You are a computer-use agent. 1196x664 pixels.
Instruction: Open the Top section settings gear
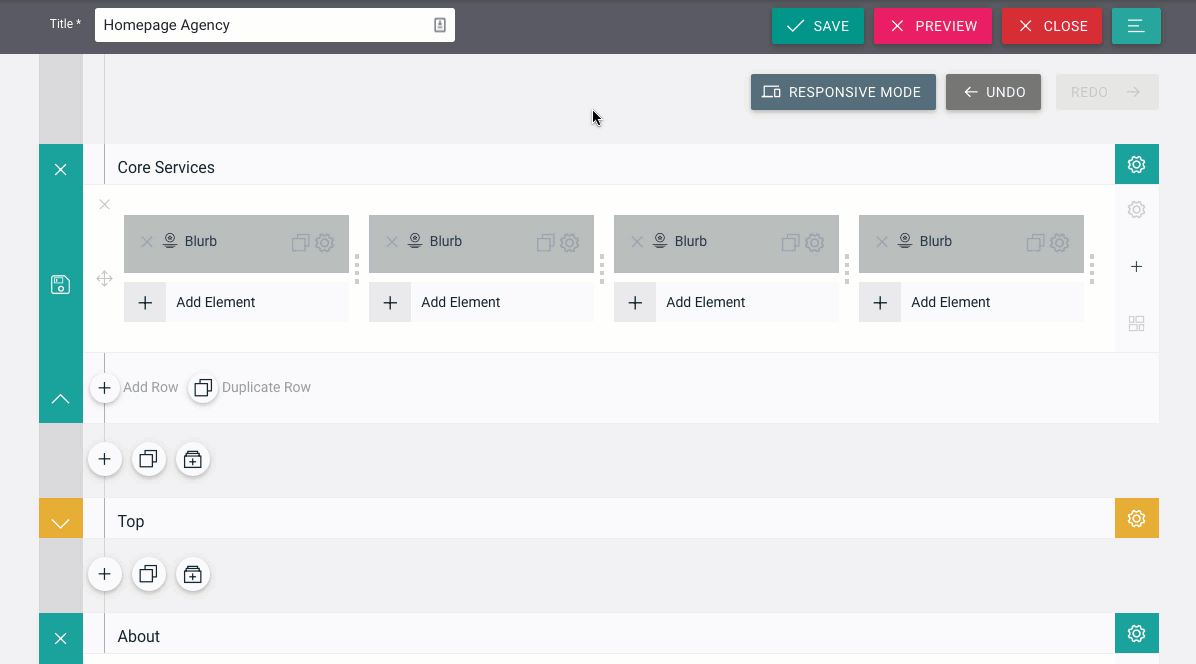1136,518
